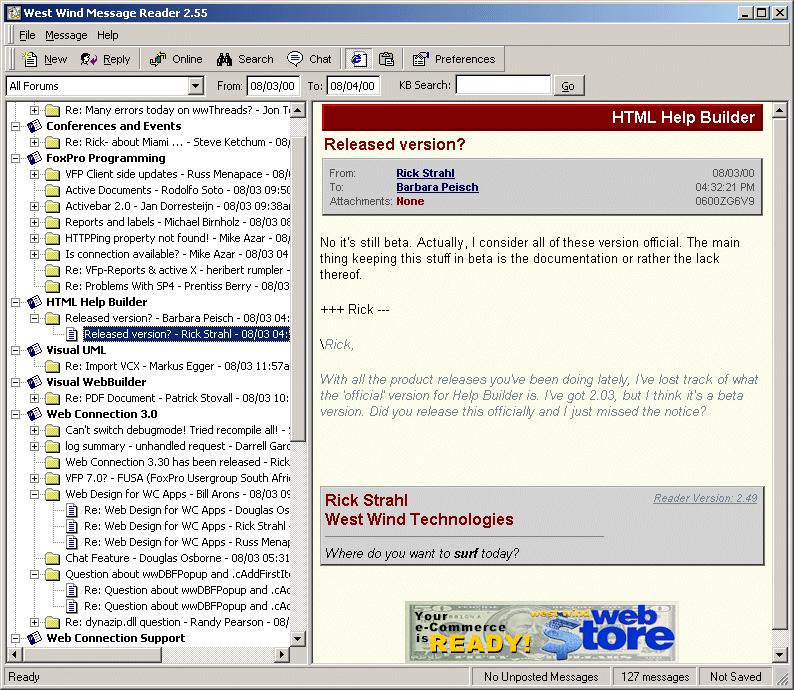Viewport: 794px width, 690px height.
Task: Open the All Forums dropdown
Action: (x=195, y=86)
